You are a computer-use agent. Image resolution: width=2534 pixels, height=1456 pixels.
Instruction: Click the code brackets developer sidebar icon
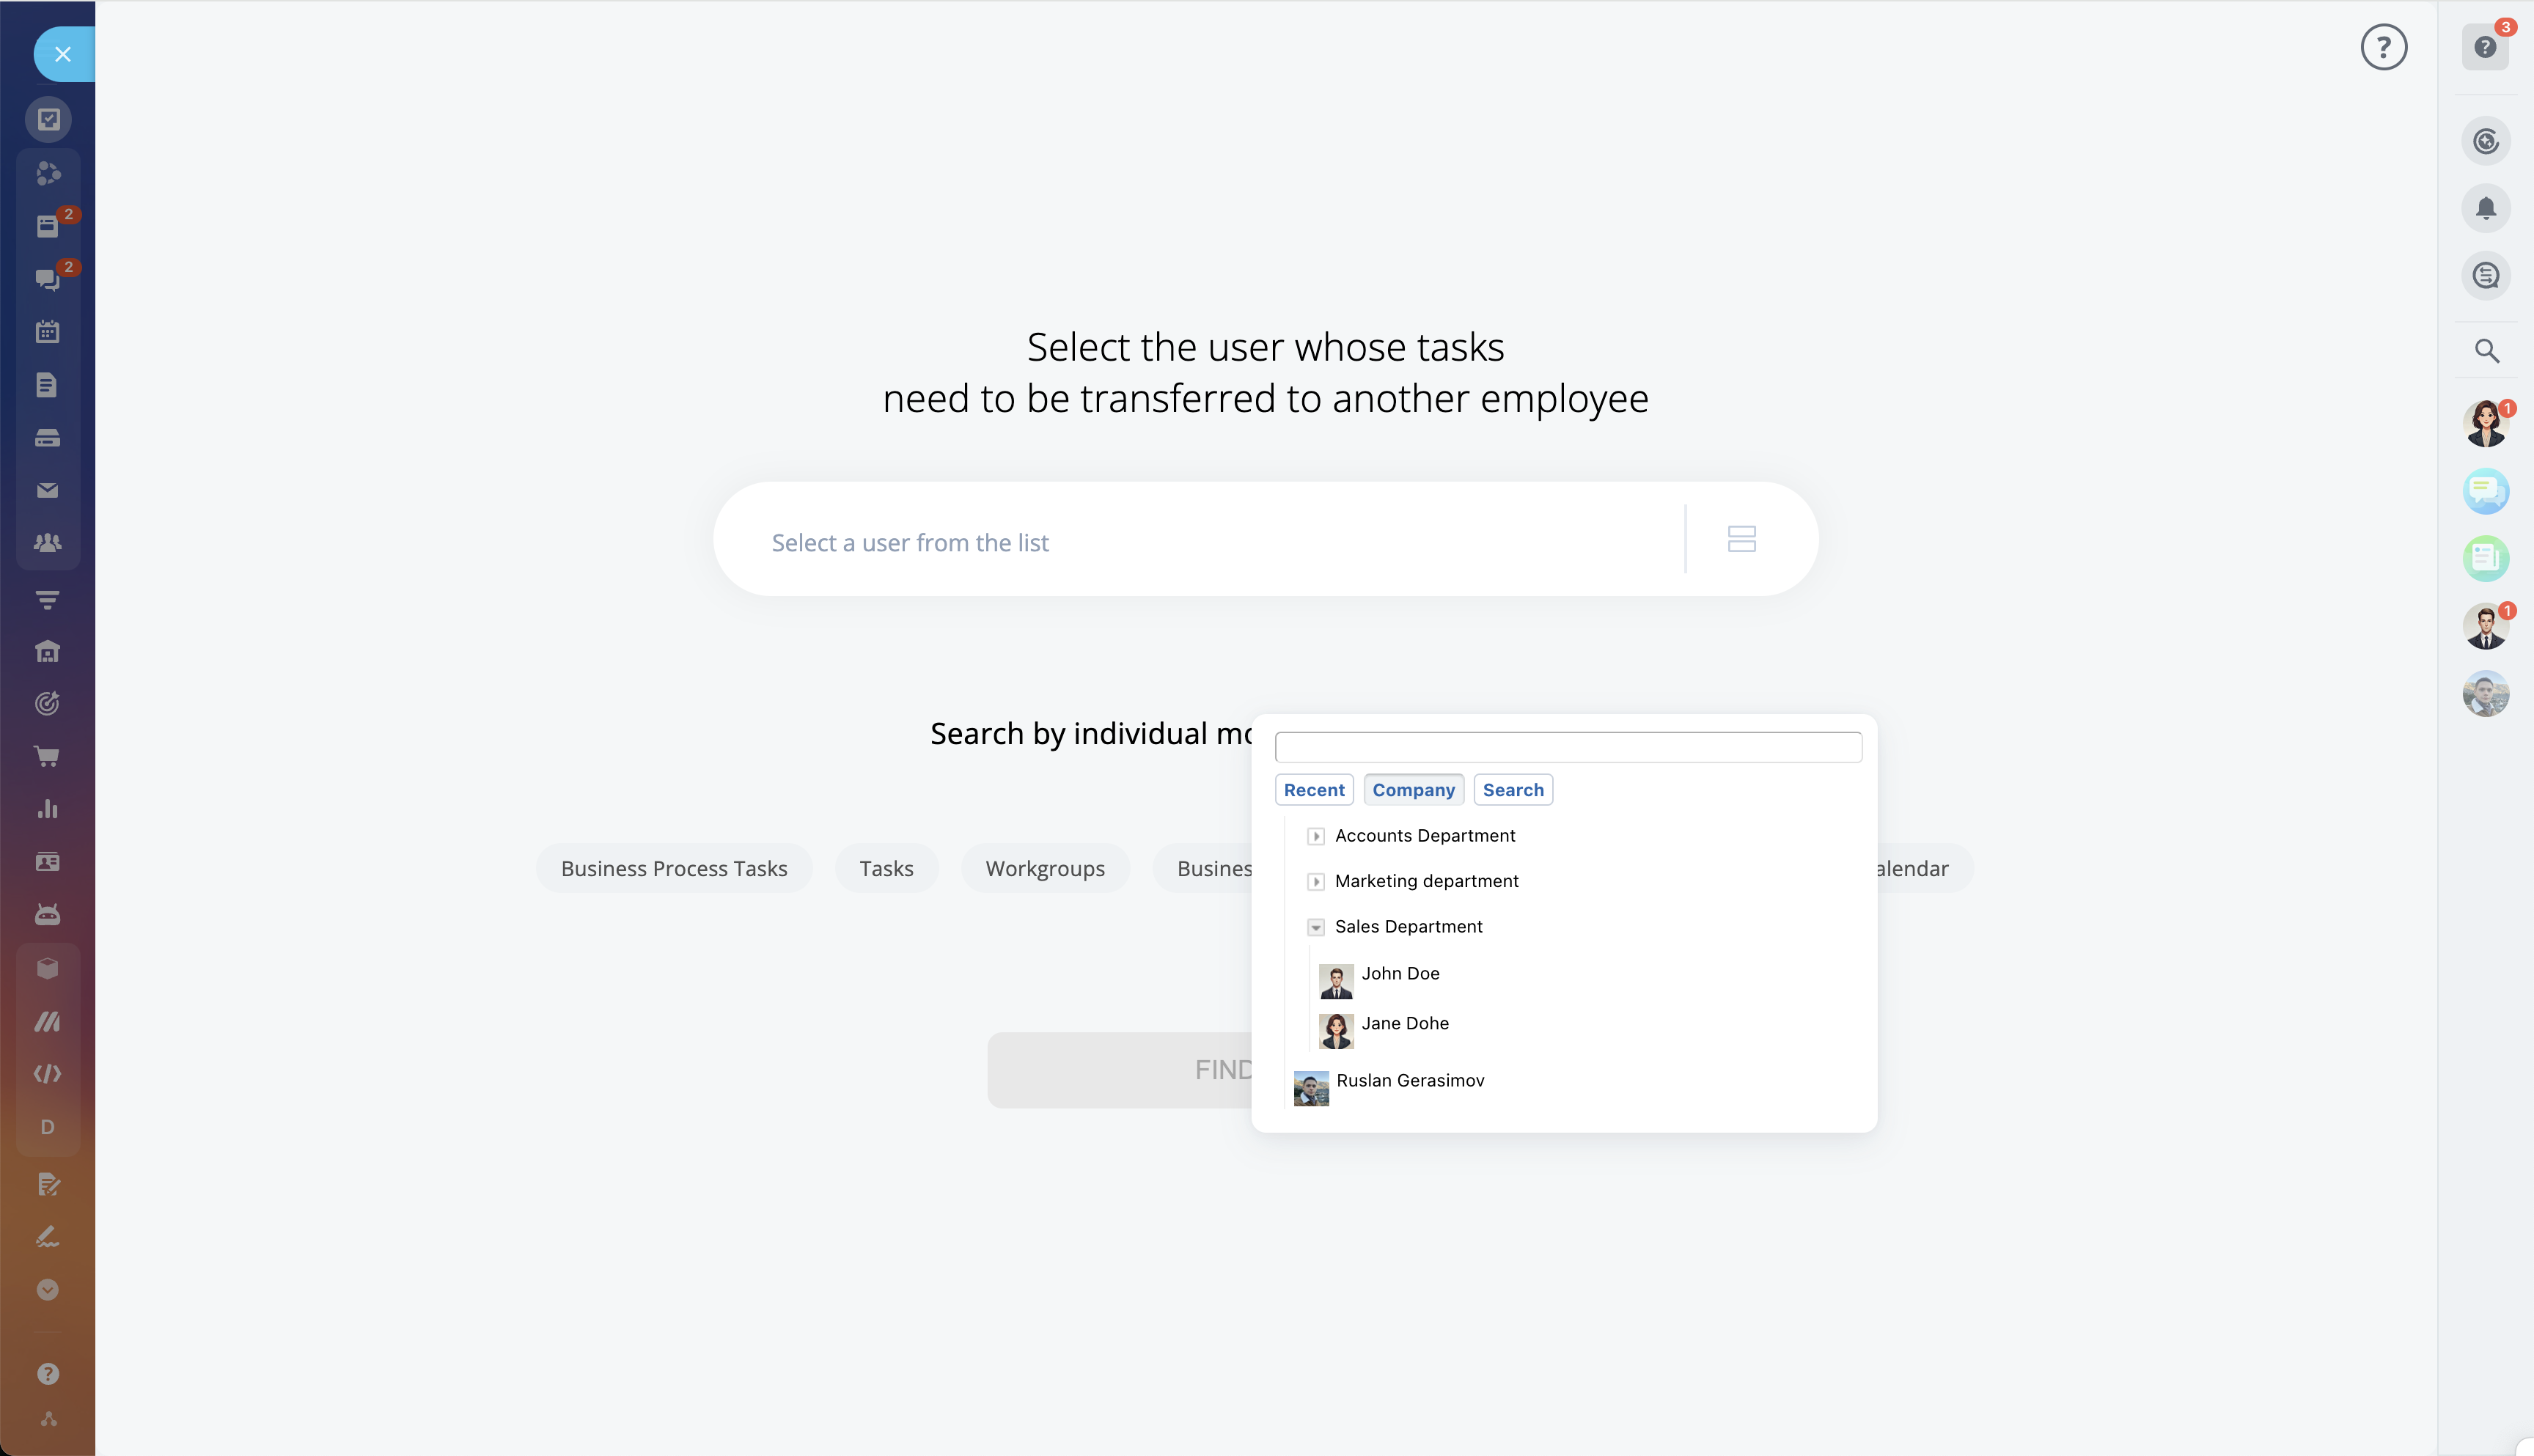tap(47, 1074)
